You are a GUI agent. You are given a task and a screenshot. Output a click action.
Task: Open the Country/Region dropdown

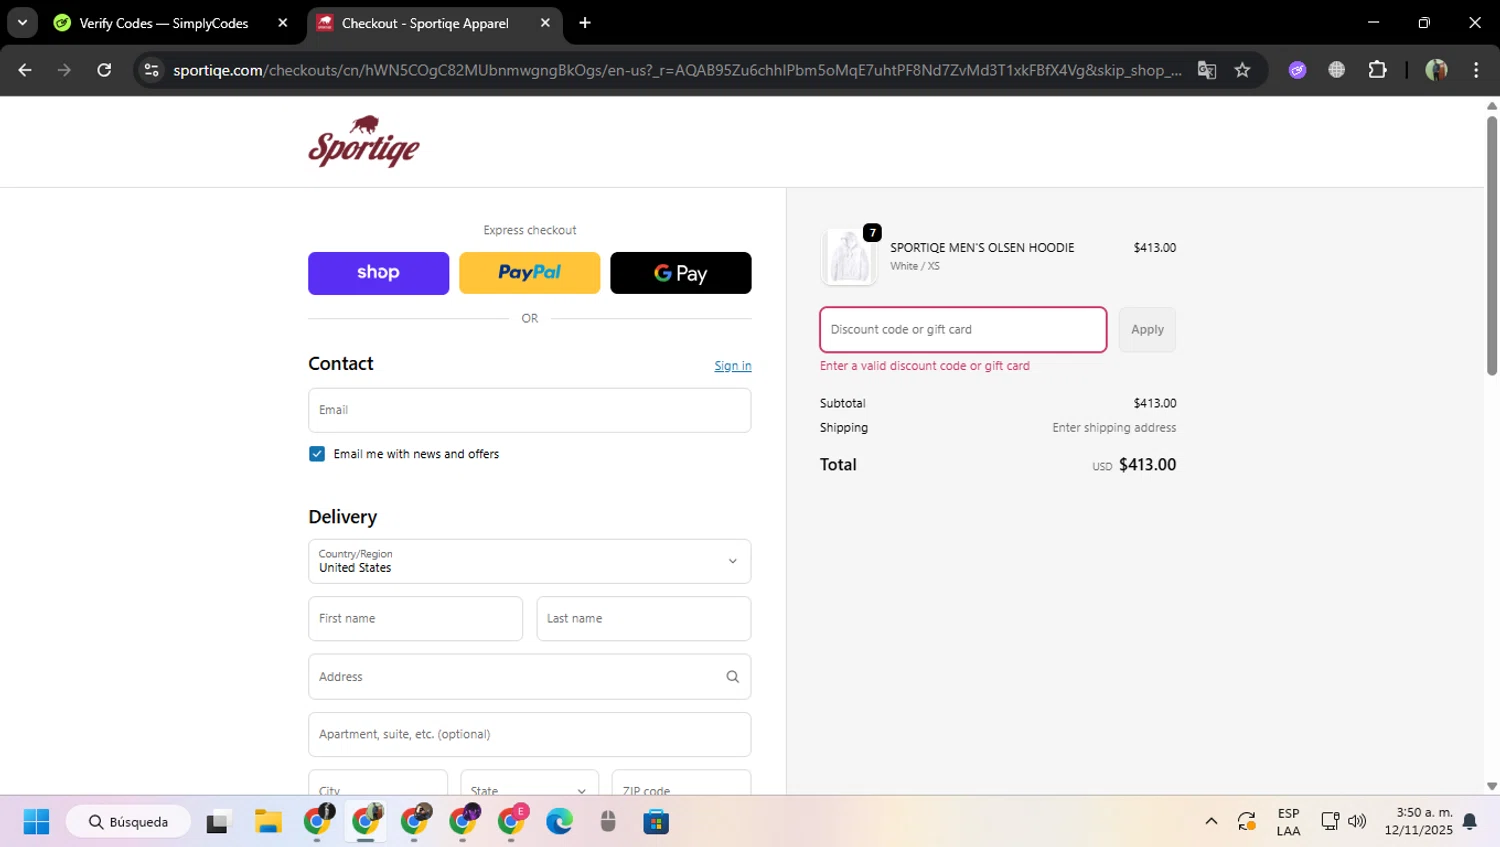[x=529, y=561]
